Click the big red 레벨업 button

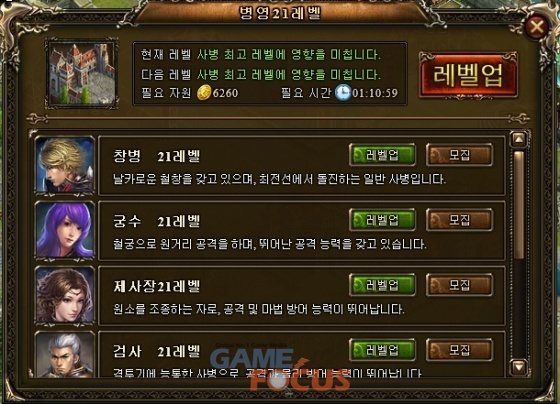[x=468, y=75]
